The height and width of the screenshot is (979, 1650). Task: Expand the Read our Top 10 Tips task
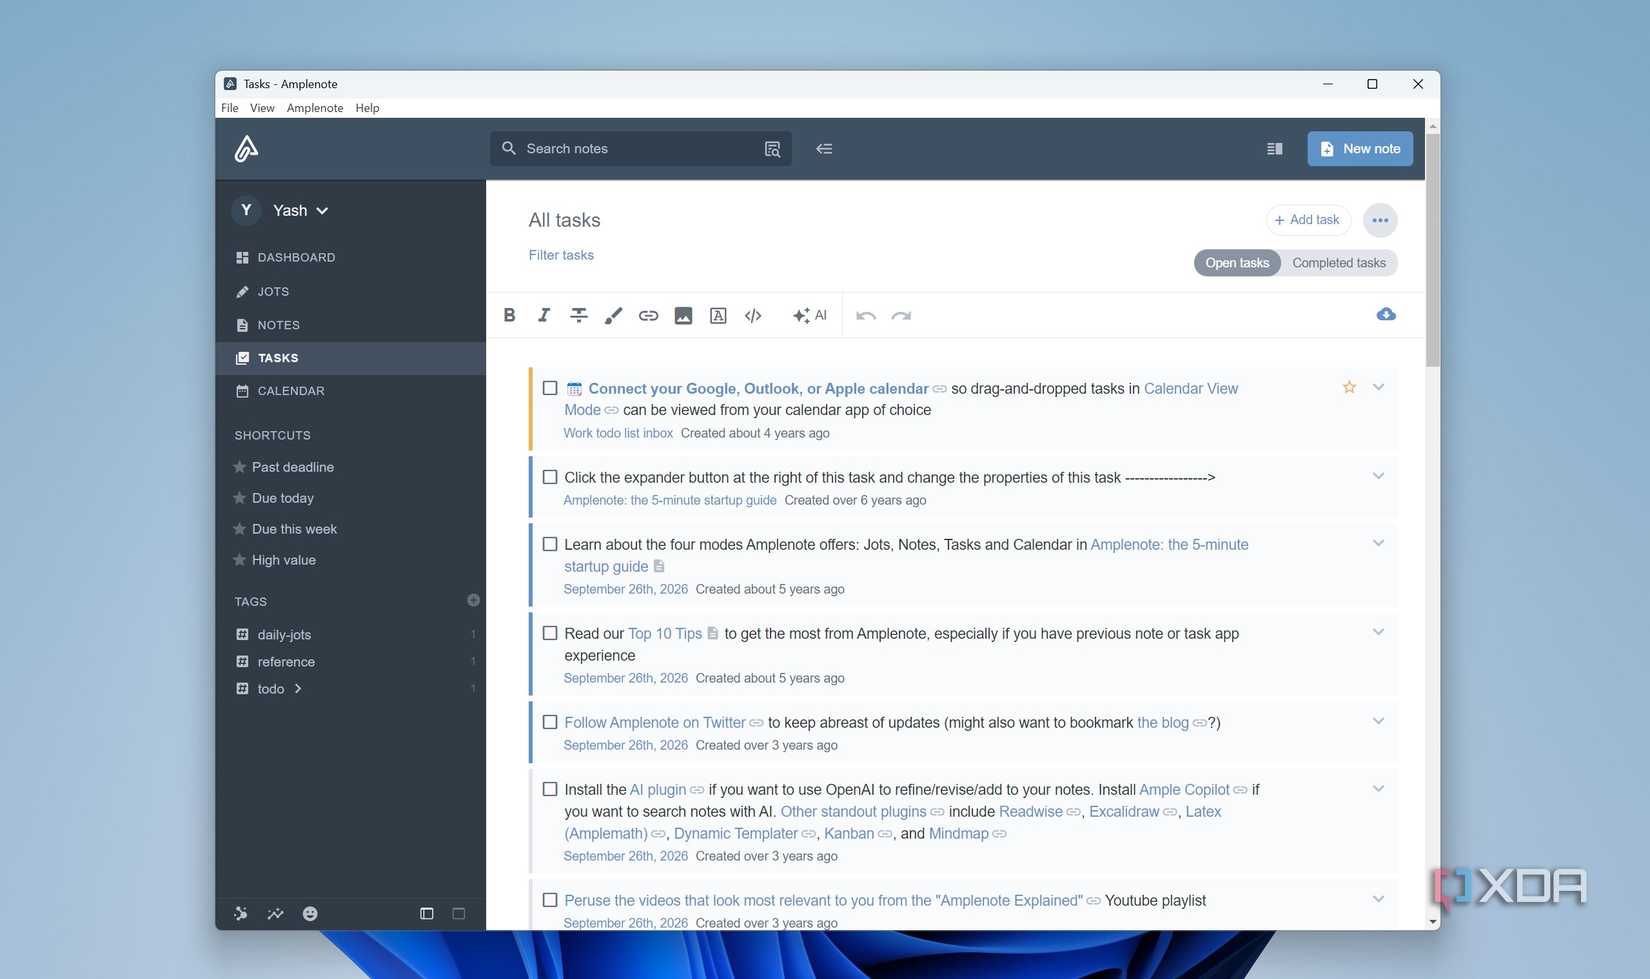pyautogui.click(x=1378, y=632)
